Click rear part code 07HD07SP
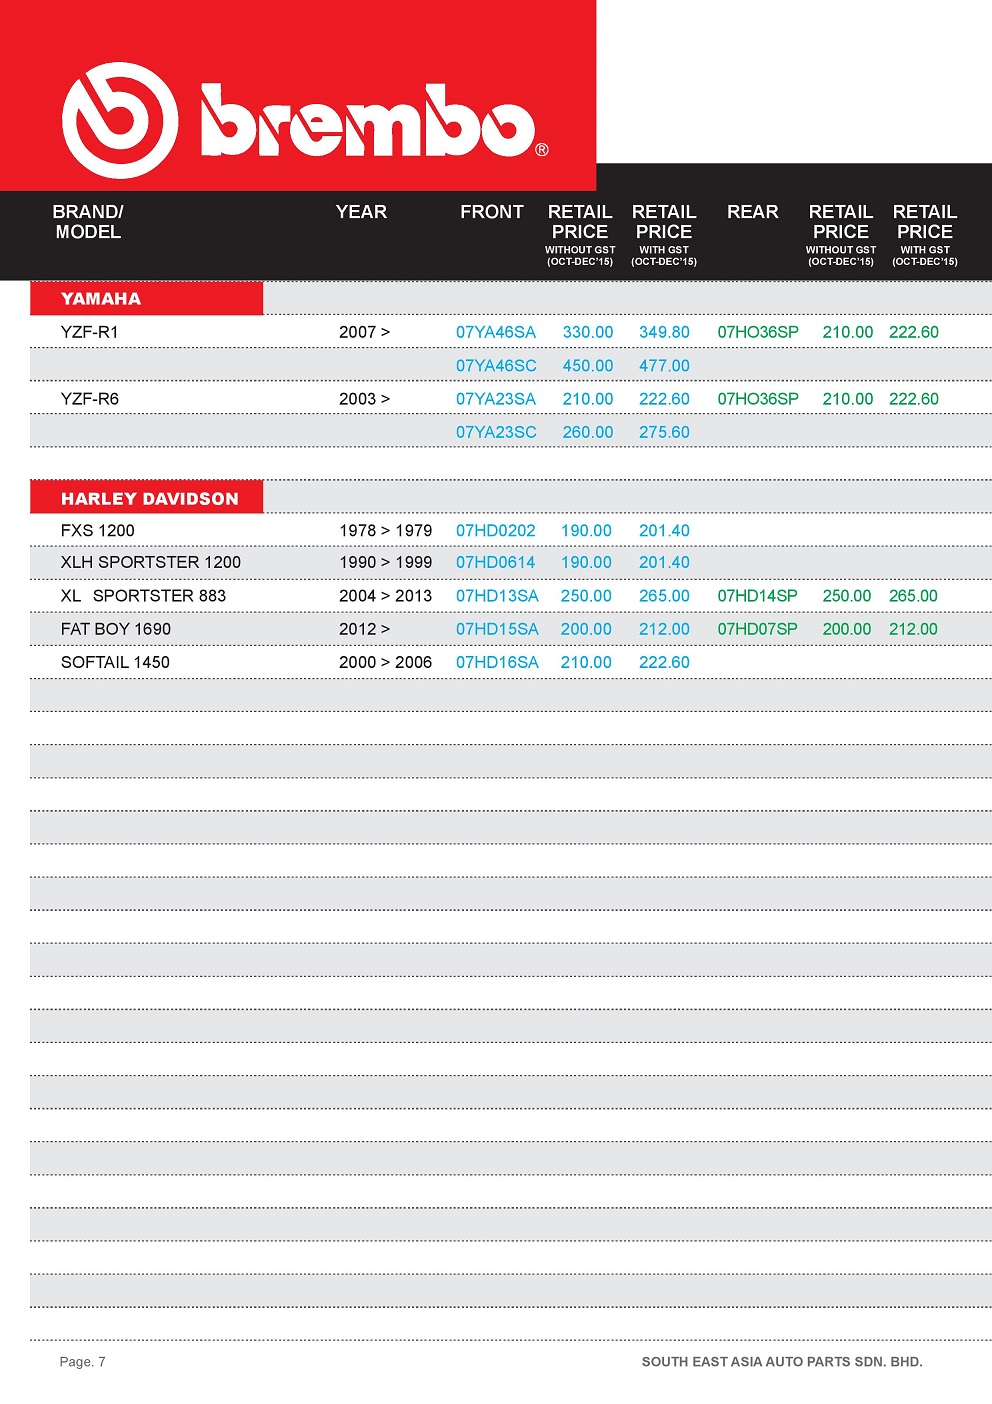This screenshot has height=1404, width=992. click(x=757, y=629)
